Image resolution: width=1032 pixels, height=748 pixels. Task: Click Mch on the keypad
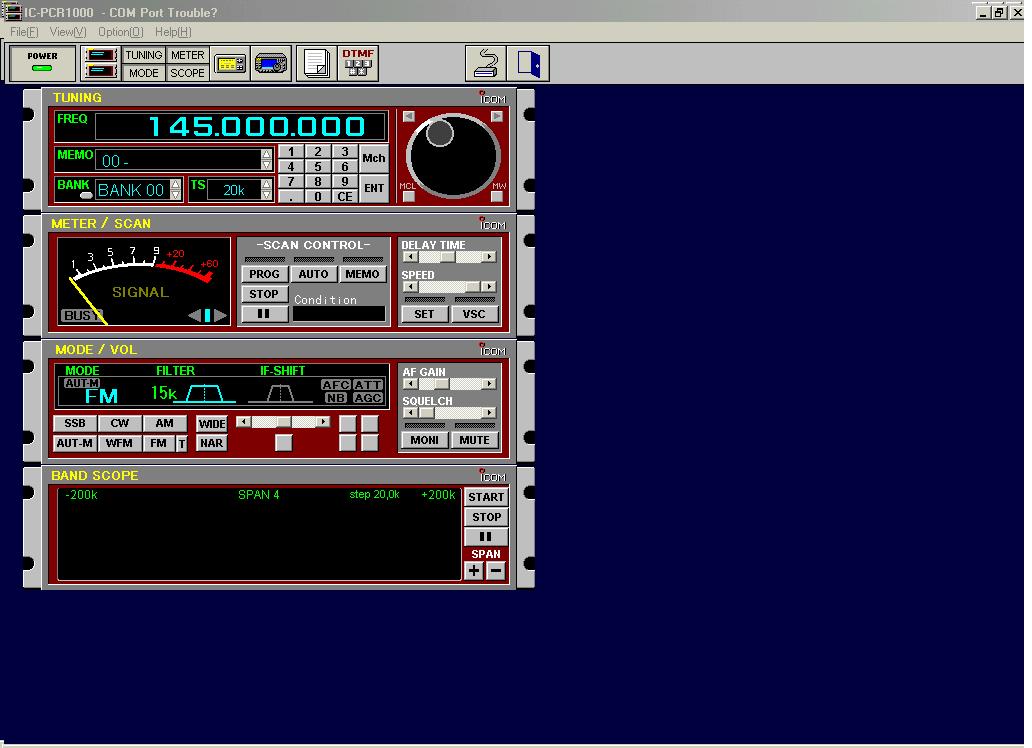[x=374, y=158]
